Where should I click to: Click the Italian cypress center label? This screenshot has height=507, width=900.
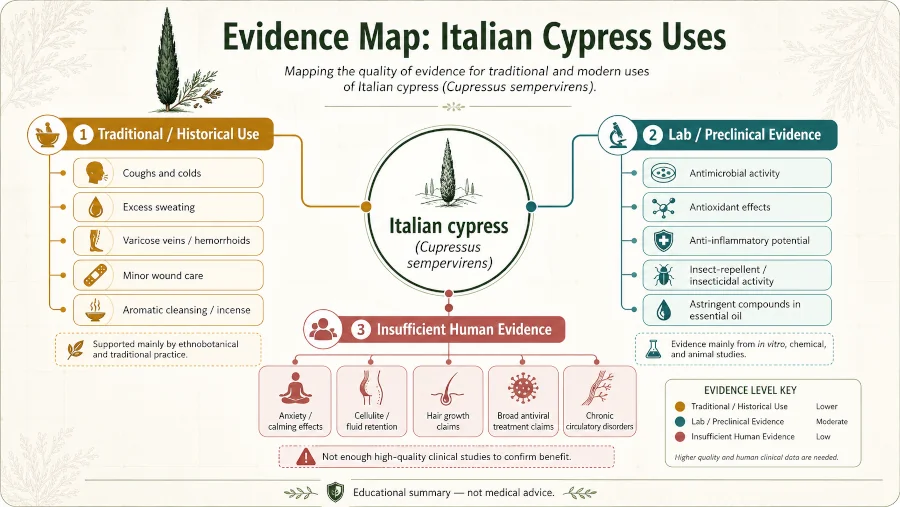(448, 226)
